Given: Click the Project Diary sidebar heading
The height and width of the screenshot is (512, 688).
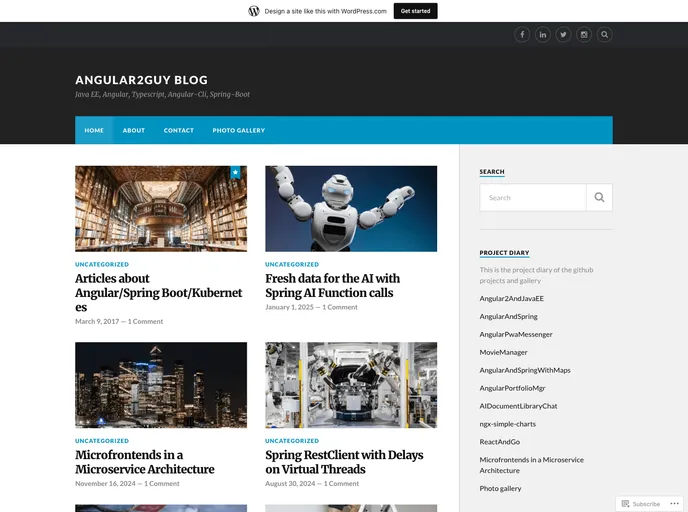Looking at the screenshot, I should pyautogui.click(x=504, y=253).
